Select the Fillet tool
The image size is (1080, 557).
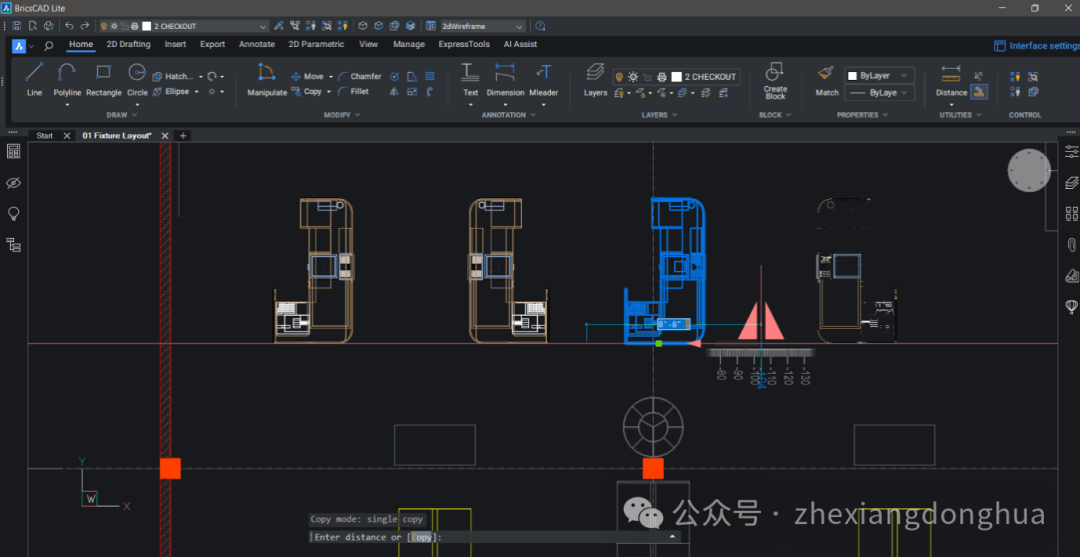[353, 91]
